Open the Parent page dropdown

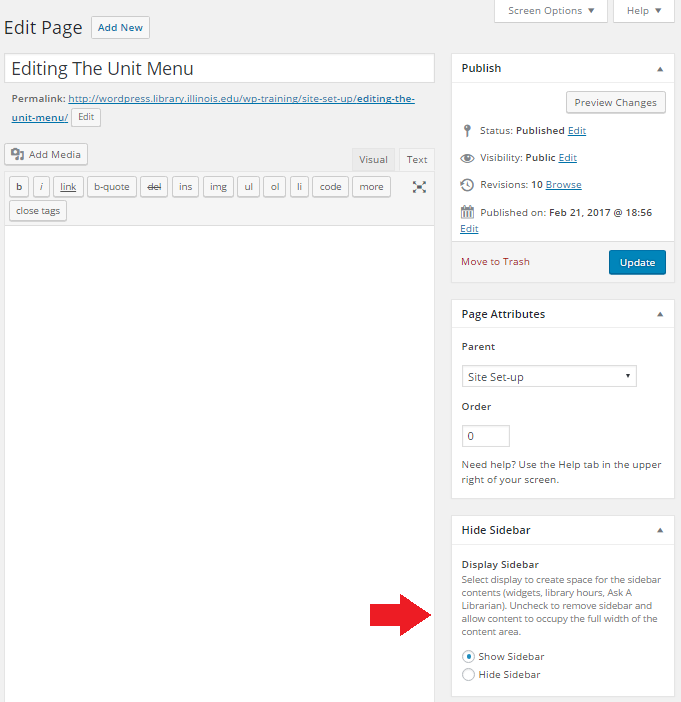click(x=549, y=377)
